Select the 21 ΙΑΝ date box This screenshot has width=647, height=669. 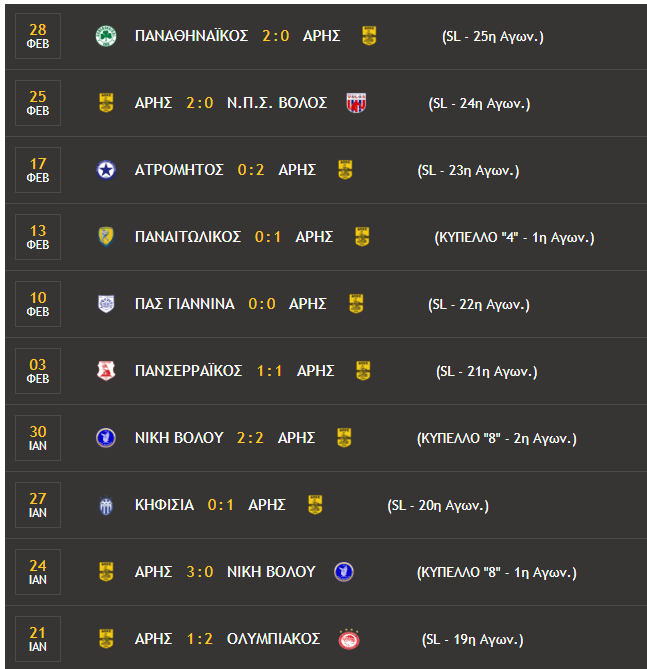coord(38,639)
